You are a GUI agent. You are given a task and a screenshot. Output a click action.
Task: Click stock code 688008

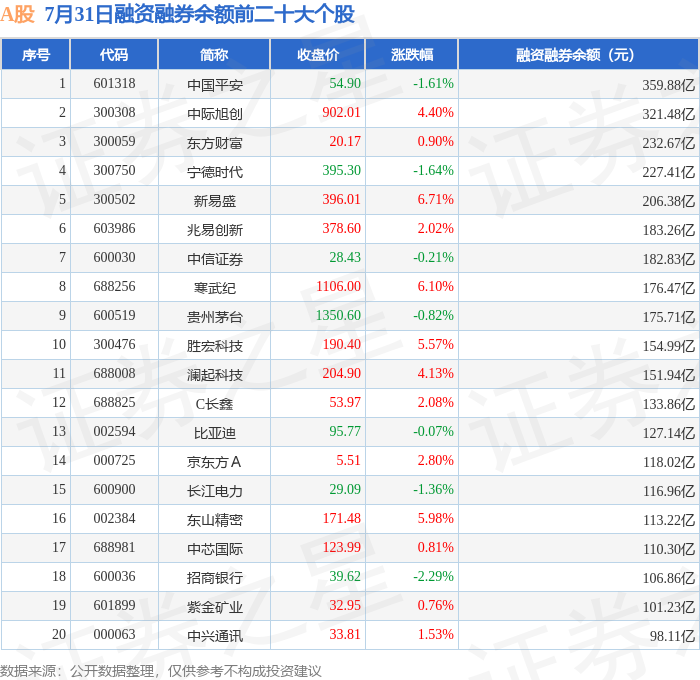pyautogui.click(x=114, y=373)
